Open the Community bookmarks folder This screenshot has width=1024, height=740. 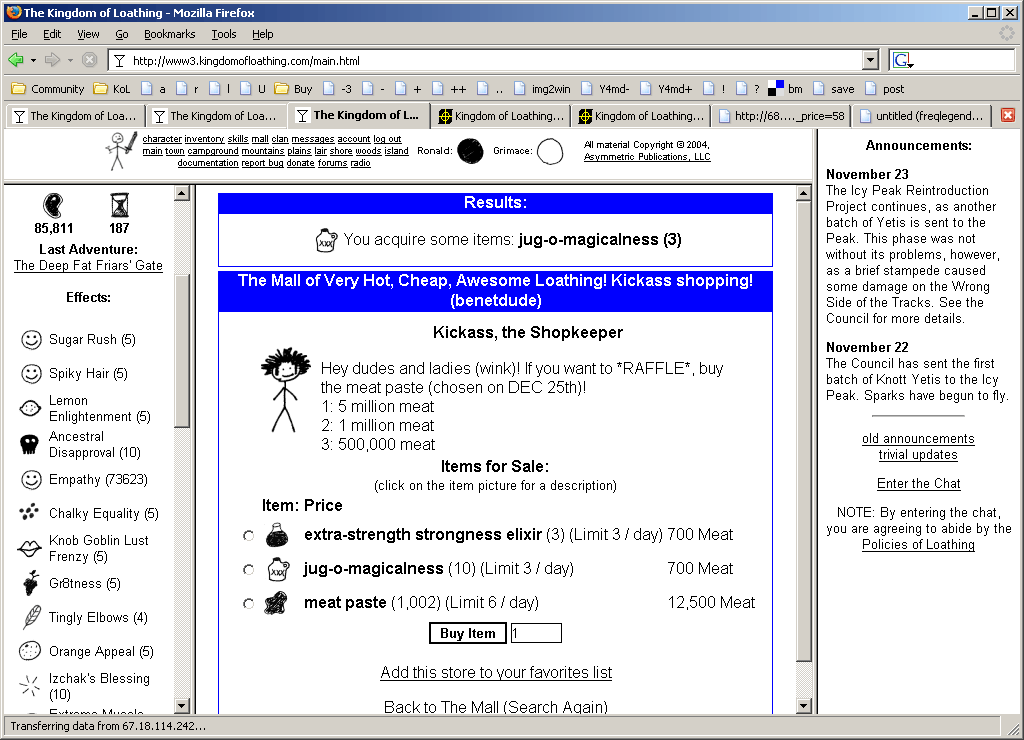click(x=48, y=89)
